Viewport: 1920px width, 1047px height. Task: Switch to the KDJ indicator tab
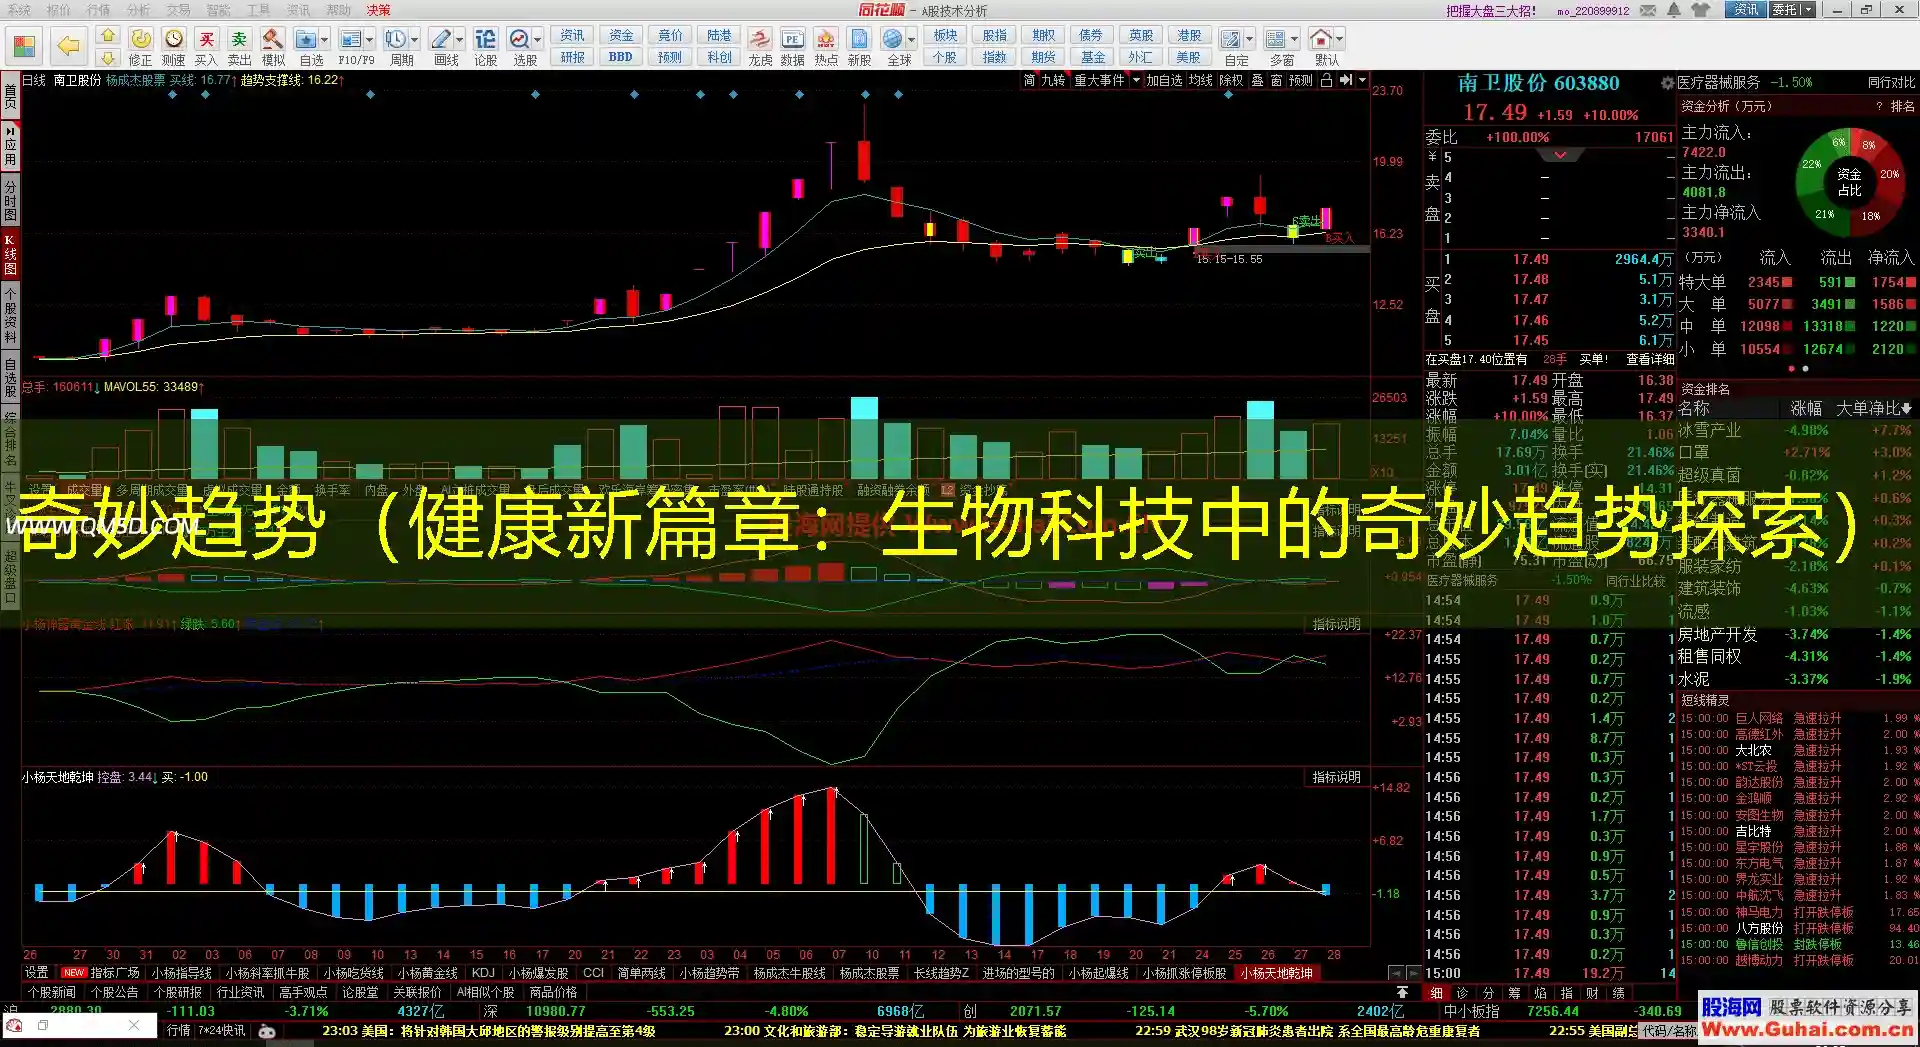point(483,973)
